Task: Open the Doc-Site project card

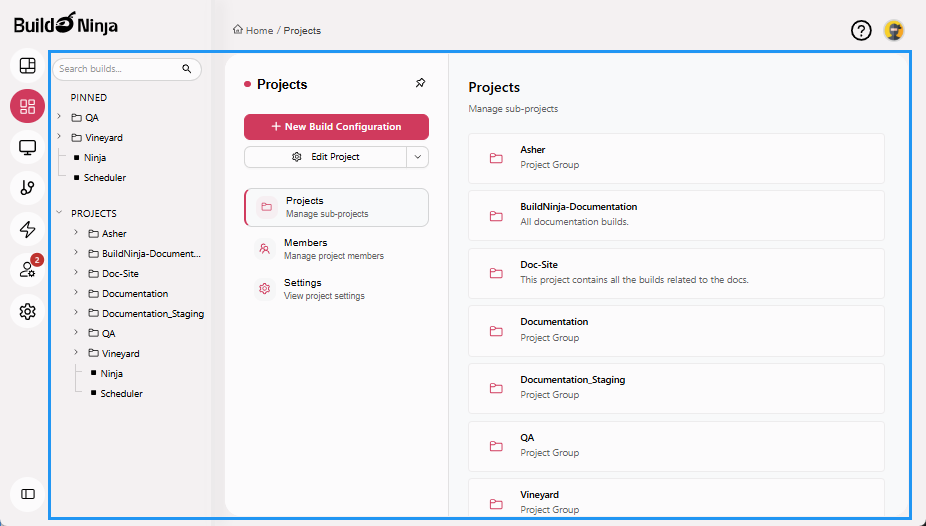Action: pos(676,273)
